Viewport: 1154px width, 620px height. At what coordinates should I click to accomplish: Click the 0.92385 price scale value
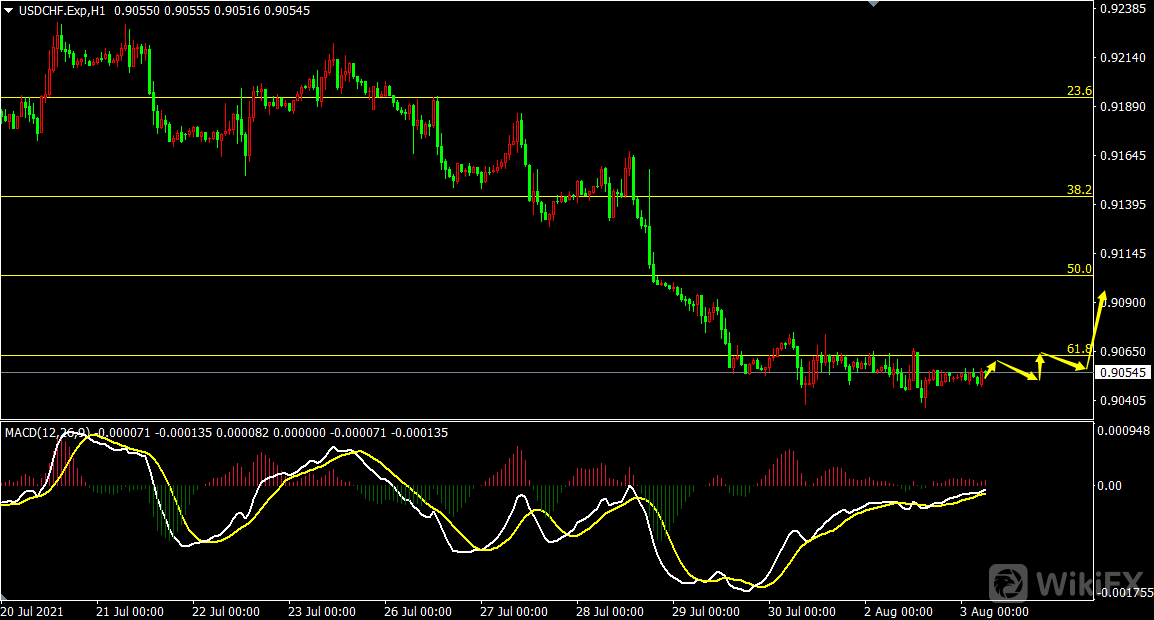point(1122,9)
